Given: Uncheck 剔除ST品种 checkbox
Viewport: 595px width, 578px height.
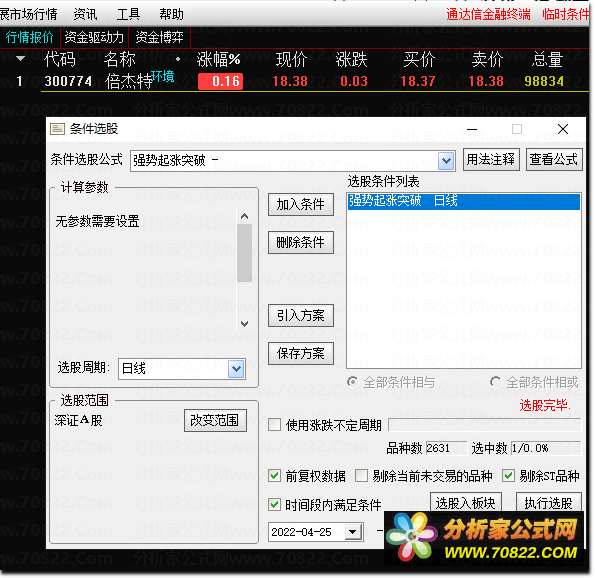Looking at the screenshot, I should 508,476.
